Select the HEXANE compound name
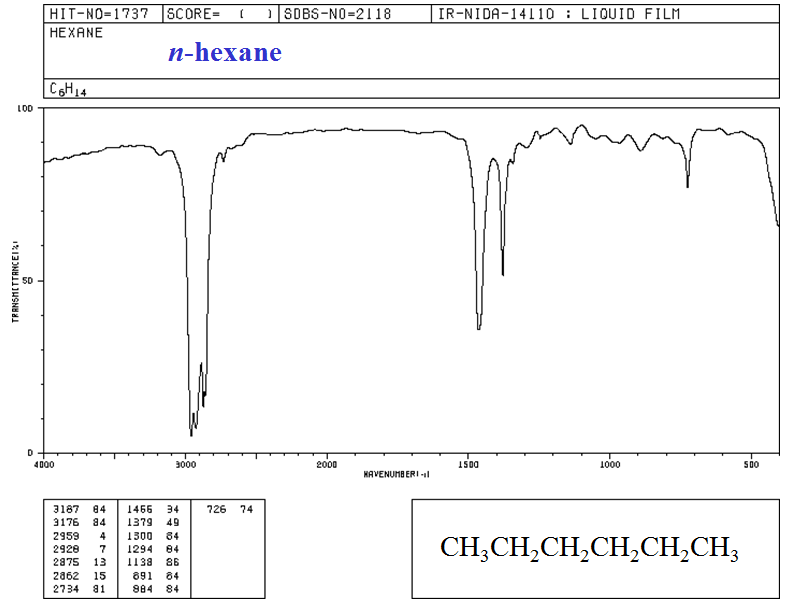The width and height of the screenshot is (785, 602). click(76, 32)
